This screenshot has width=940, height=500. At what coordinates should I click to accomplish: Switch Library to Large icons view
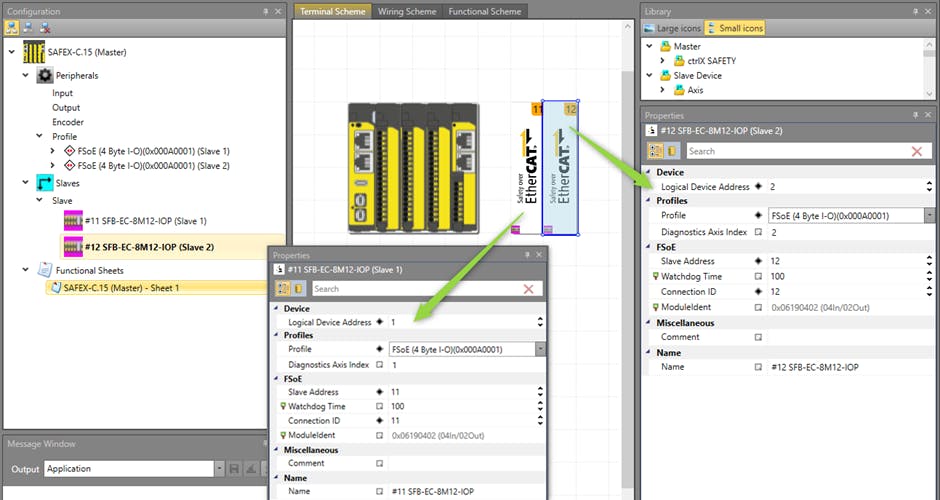coord(673,28)
